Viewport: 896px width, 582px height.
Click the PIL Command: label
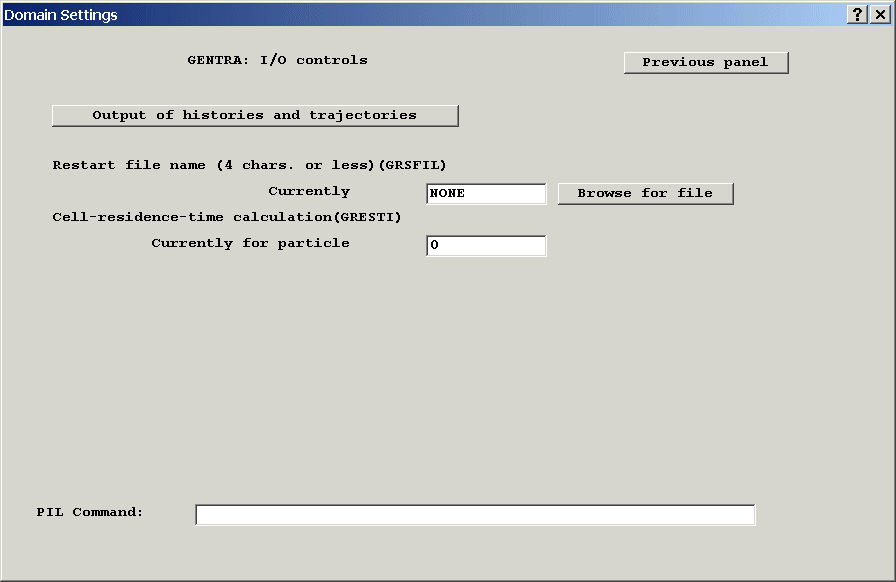(x=90, y=512)
